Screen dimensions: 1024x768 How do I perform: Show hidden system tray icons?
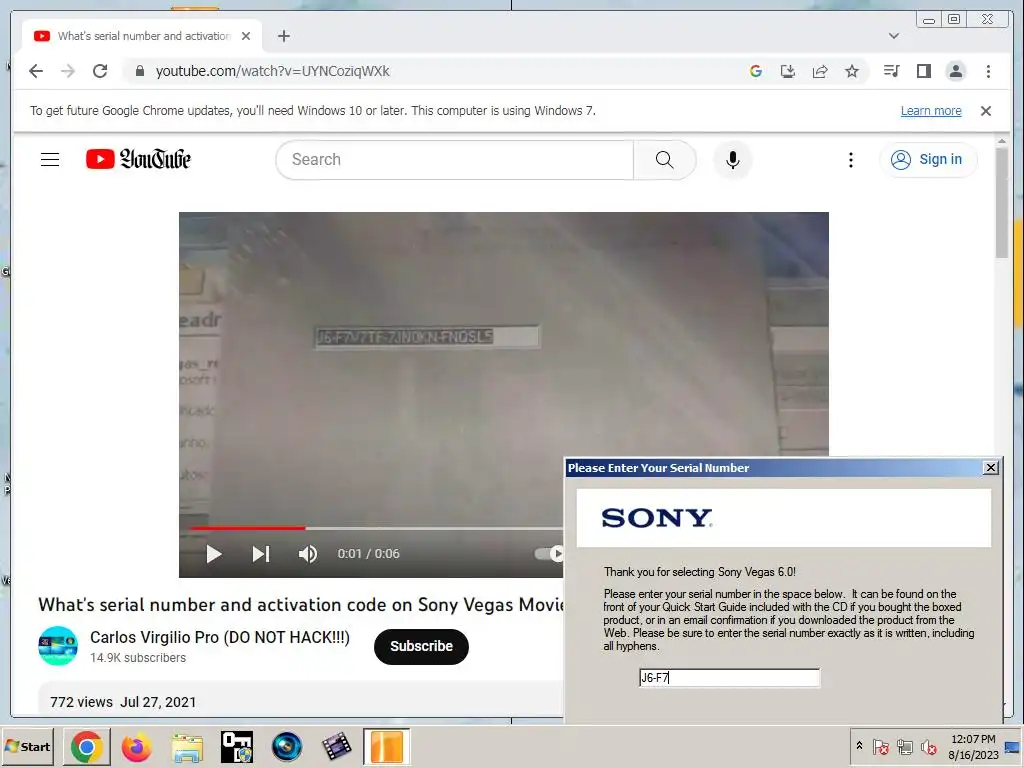click(859, 746)
